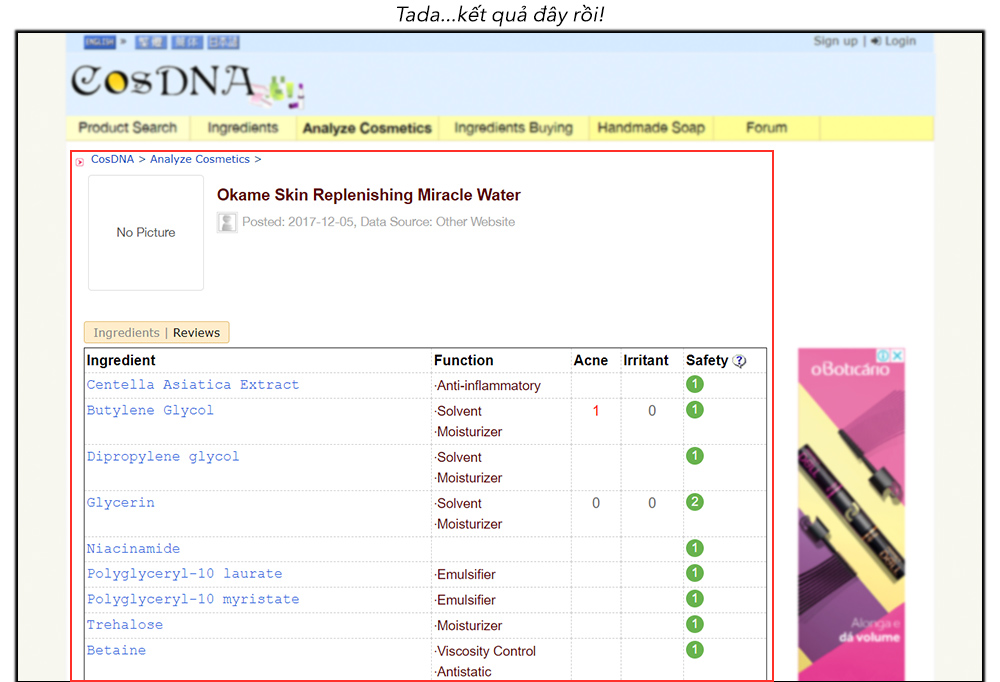Click the Safety column header

pos(707,360)
